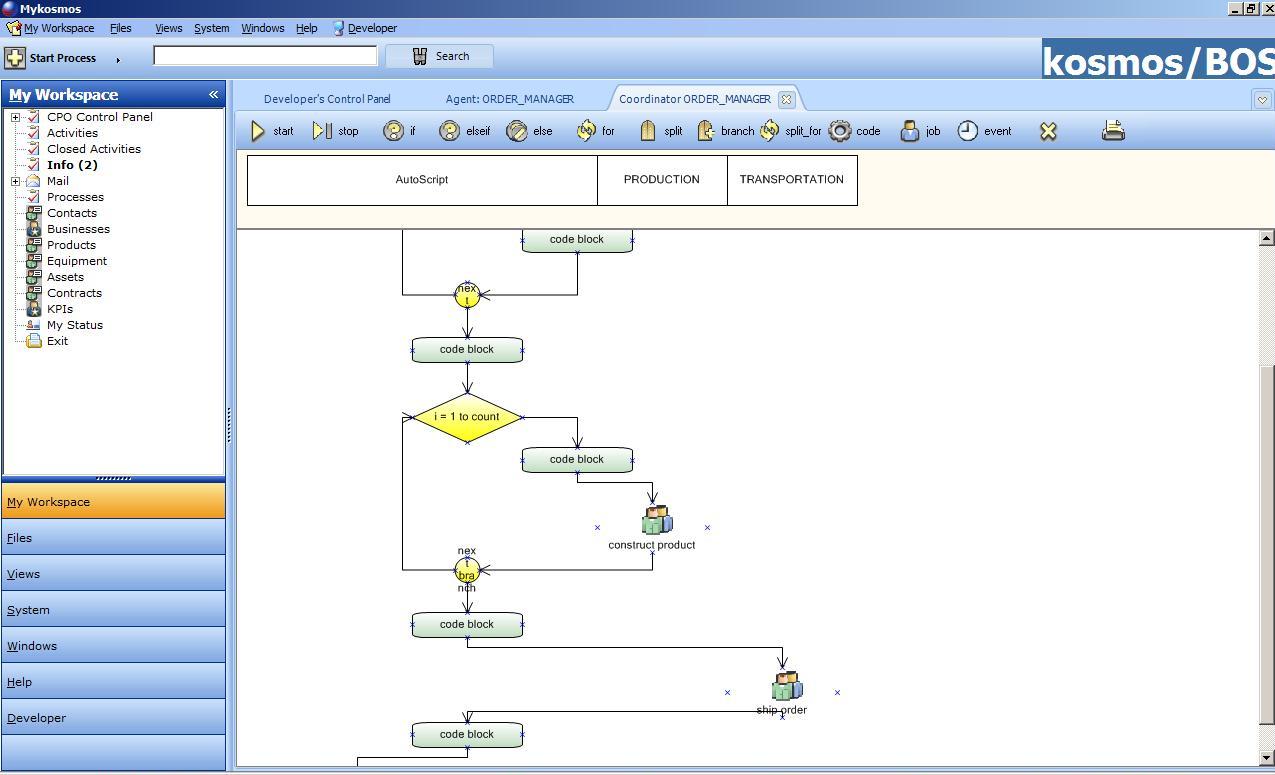Open the Developer menu in menu bar
The width and height of the screenshot is (1275, 775).
(365, 28)
